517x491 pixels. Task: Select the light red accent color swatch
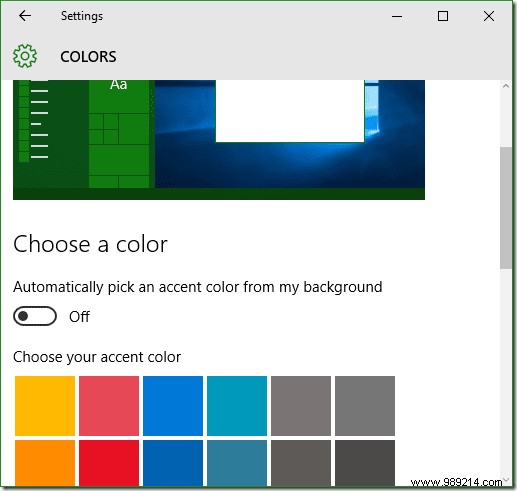pyautogui.click(x=109, y=406)
